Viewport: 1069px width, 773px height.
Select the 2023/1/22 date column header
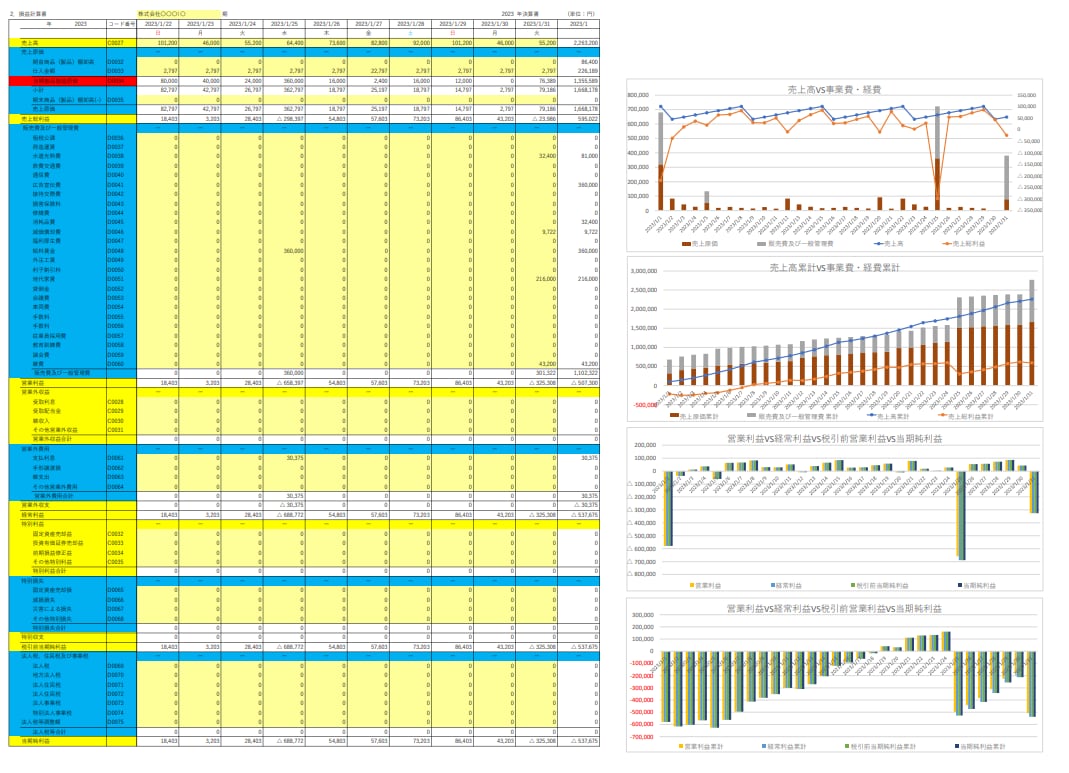tap(158, 24)
